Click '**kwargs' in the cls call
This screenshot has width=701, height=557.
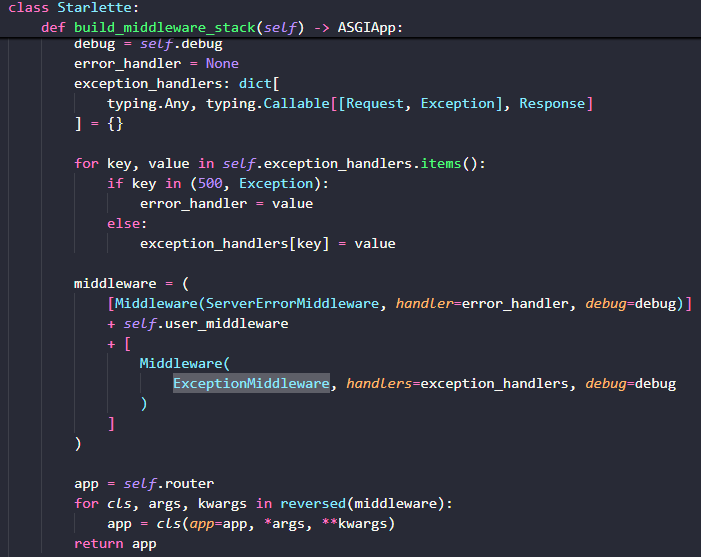tap(354, 523)
